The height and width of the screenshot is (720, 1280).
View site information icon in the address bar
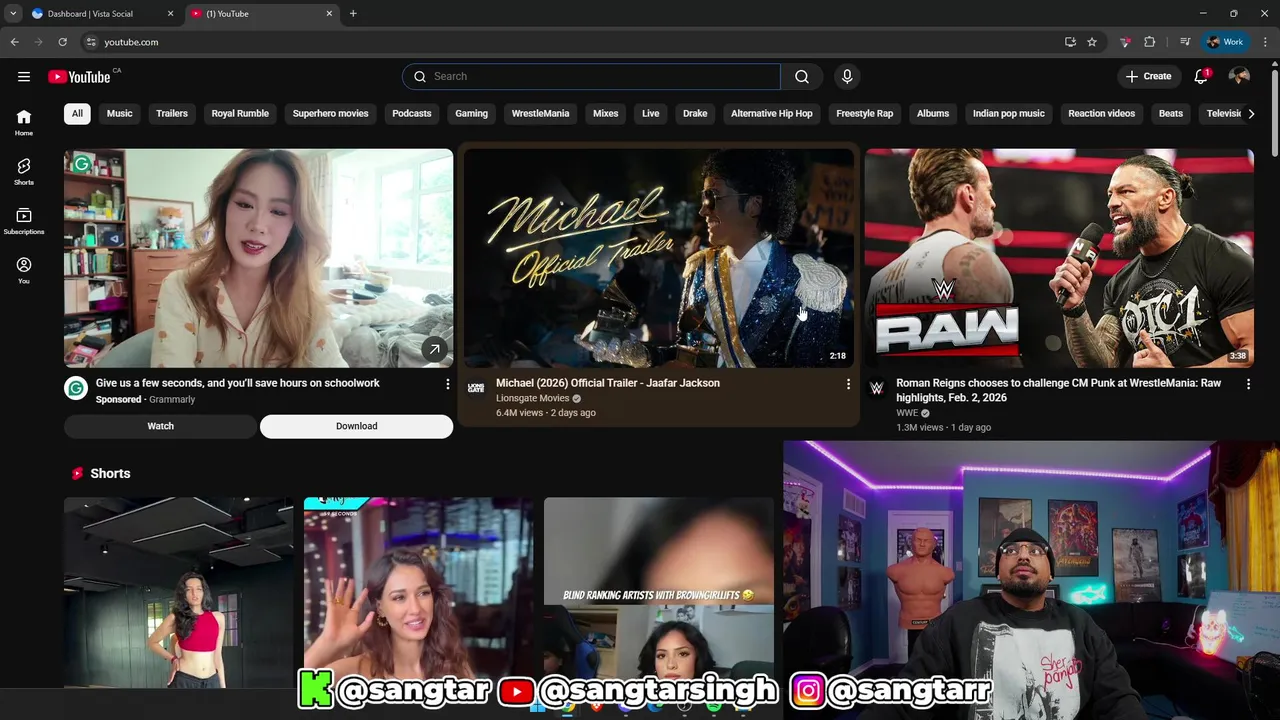point(91,42)
